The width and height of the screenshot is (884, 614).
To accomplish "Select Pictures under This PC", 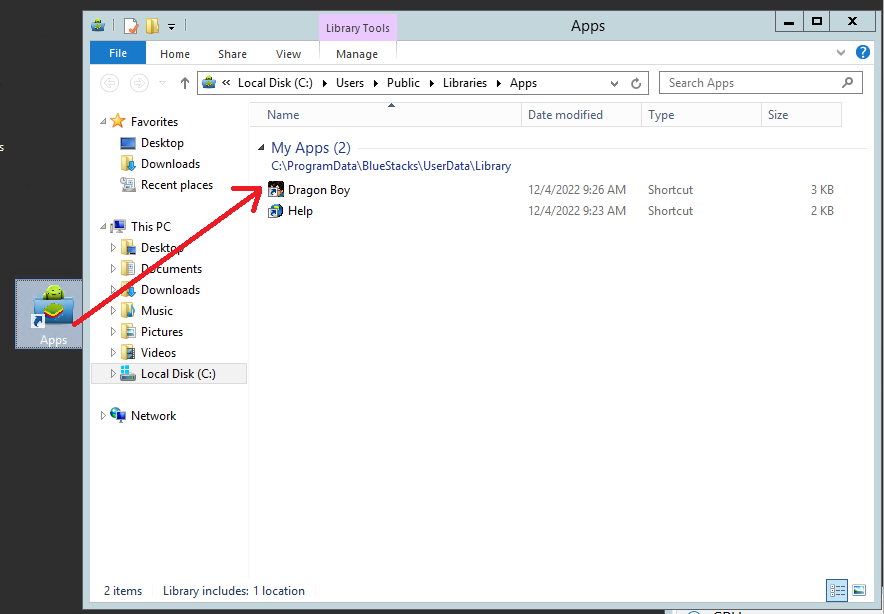I will [x=162, y=332].
